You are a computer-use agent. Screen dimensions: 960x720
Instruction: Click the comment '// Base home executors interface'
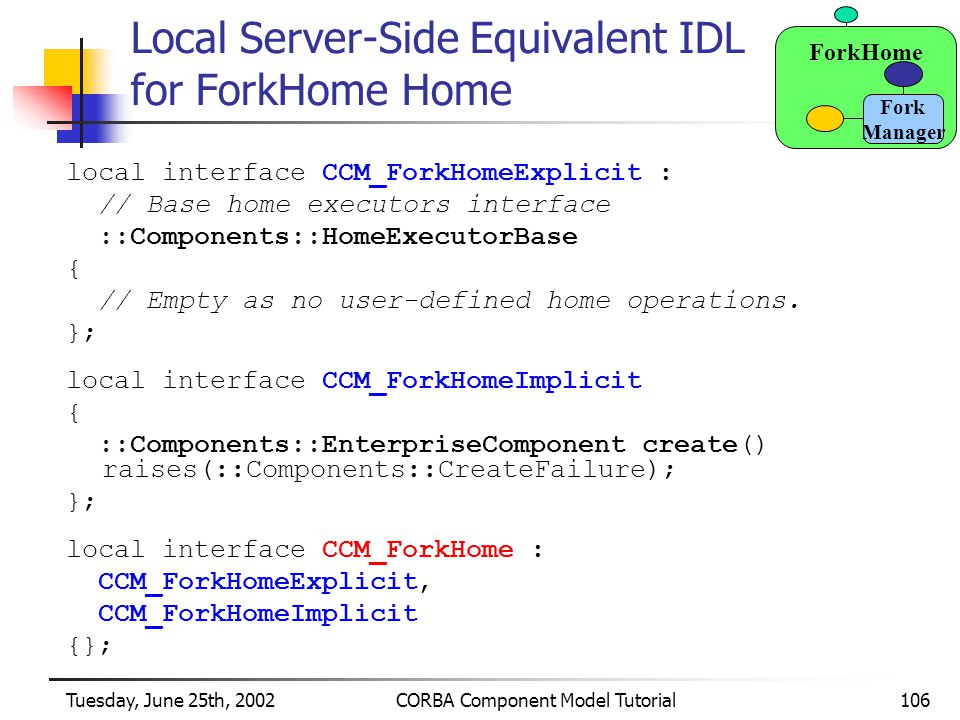(x=355, y=204)
